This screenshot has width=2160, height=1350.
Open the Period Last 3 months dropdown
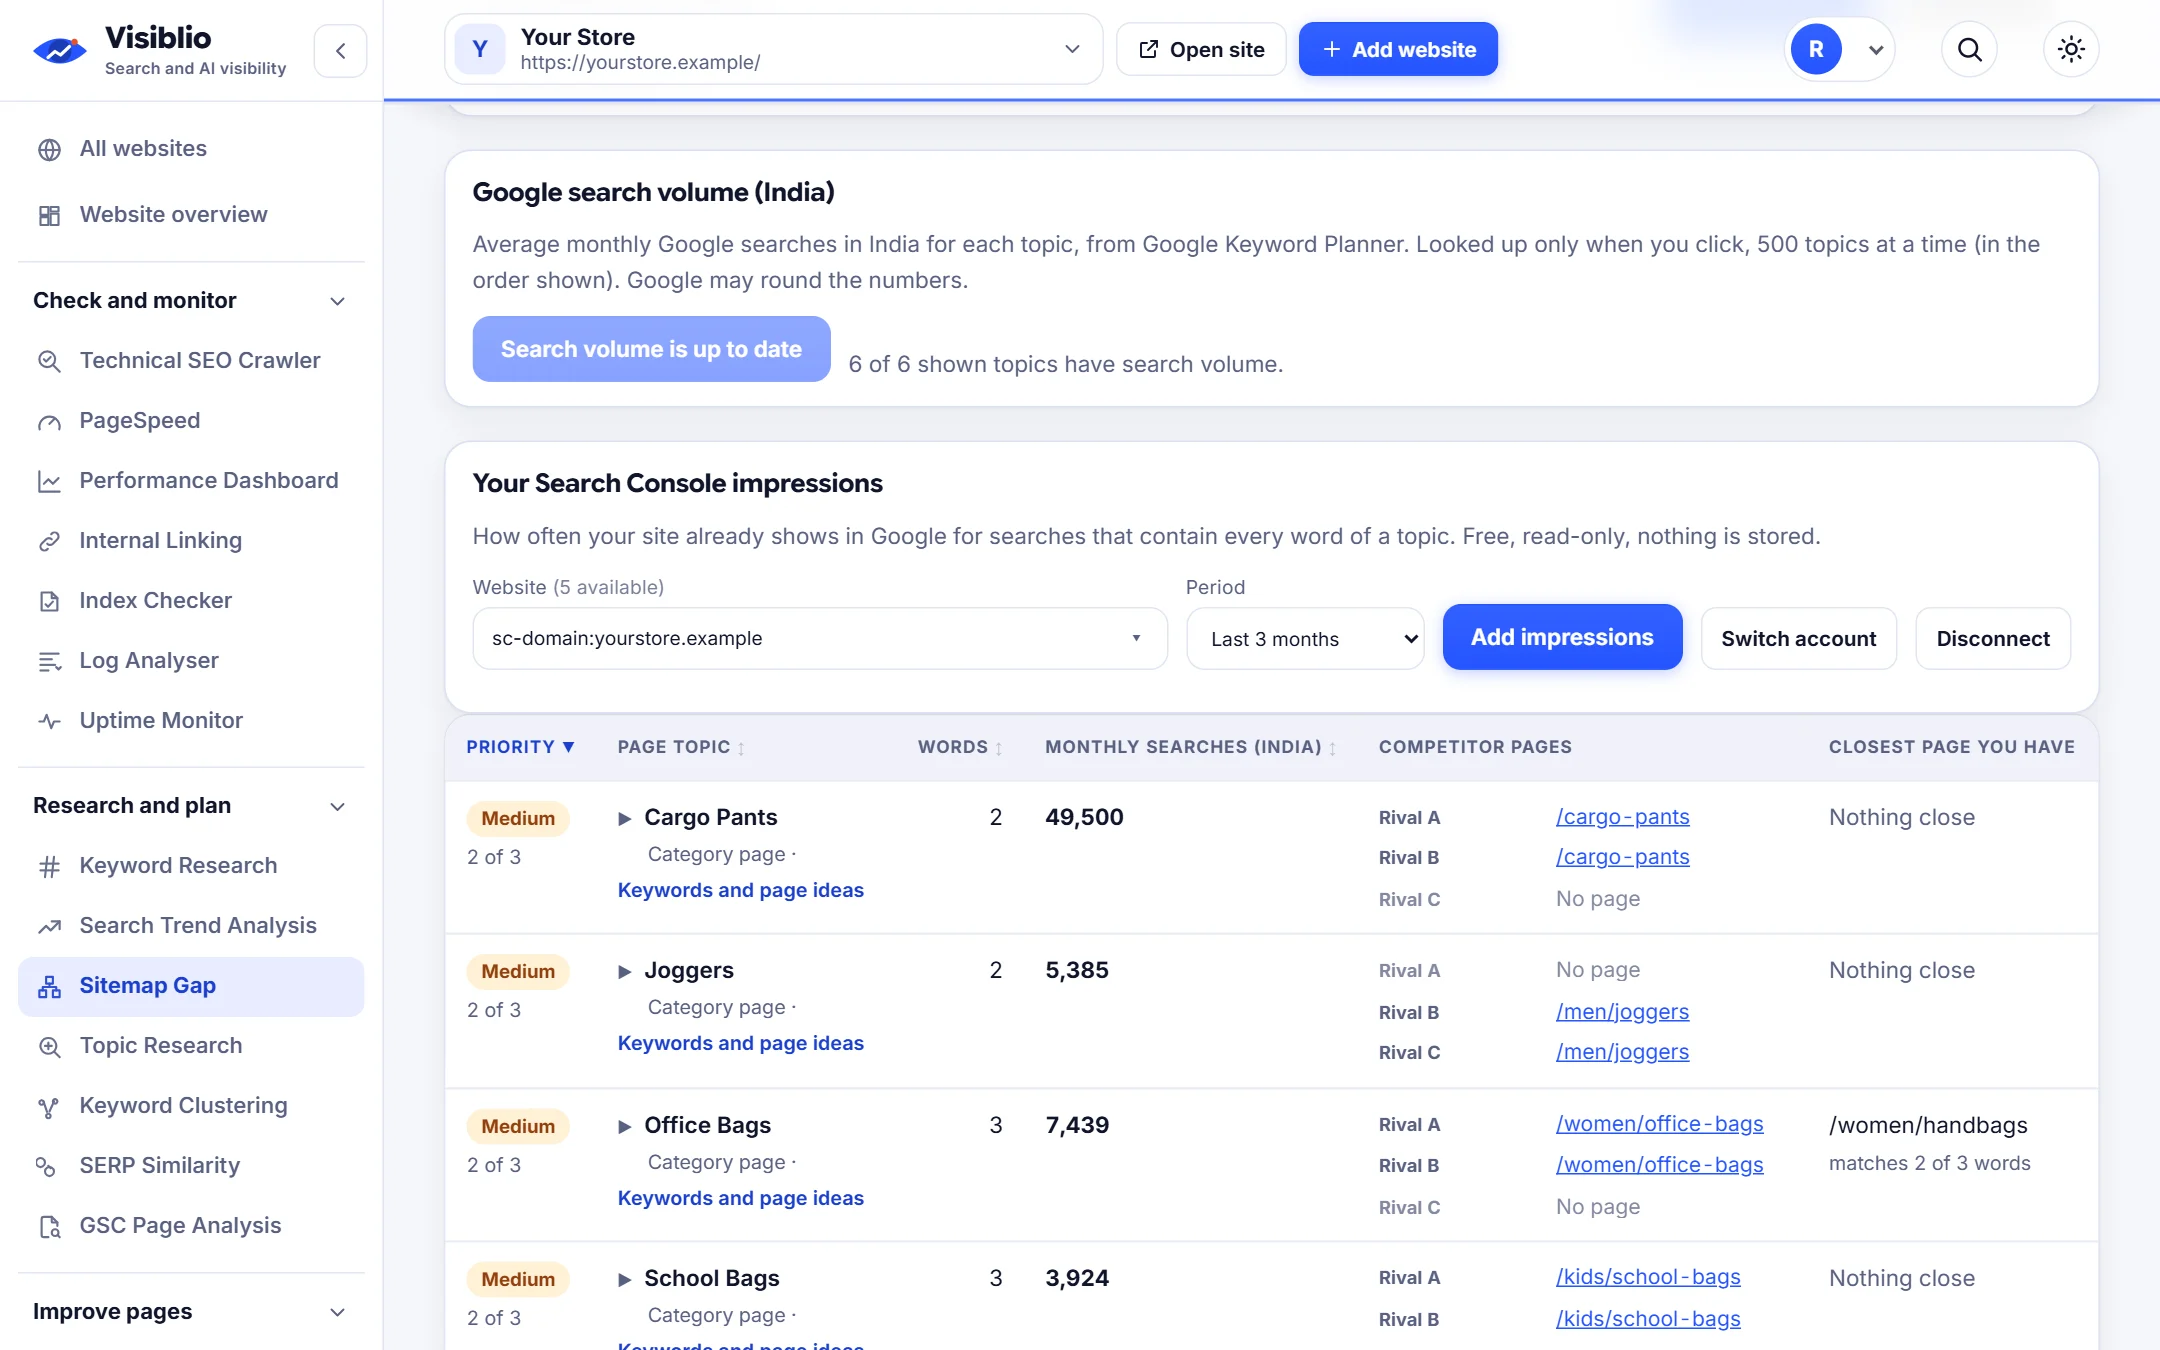coord(1305,638)
